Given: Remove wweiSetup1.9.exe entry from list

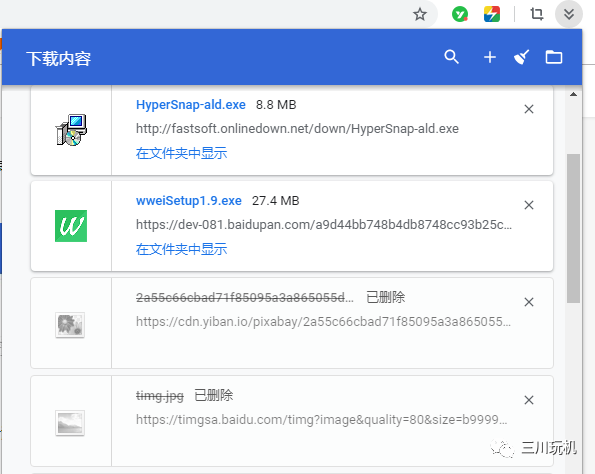Looking at the screenshot, I should 529,205.
